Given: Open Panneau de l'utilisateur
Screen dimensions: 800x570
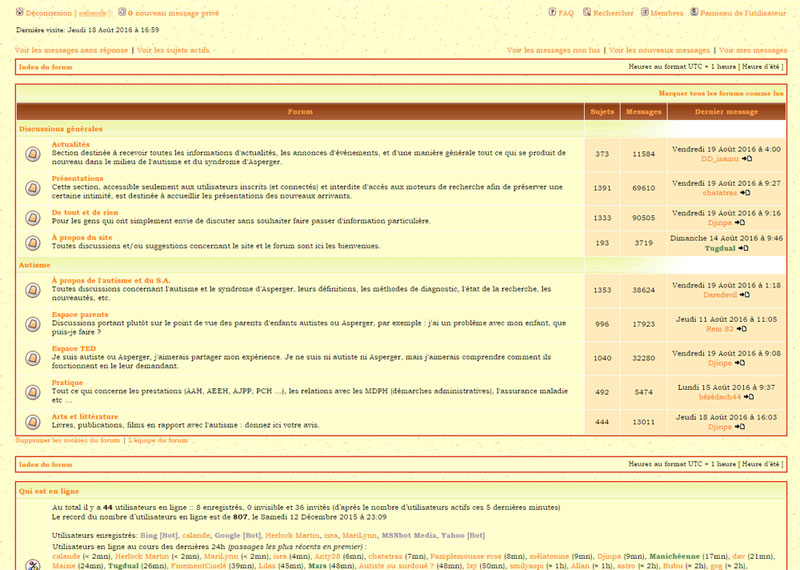Looking at the screenshot, I should tap(743, 13).
